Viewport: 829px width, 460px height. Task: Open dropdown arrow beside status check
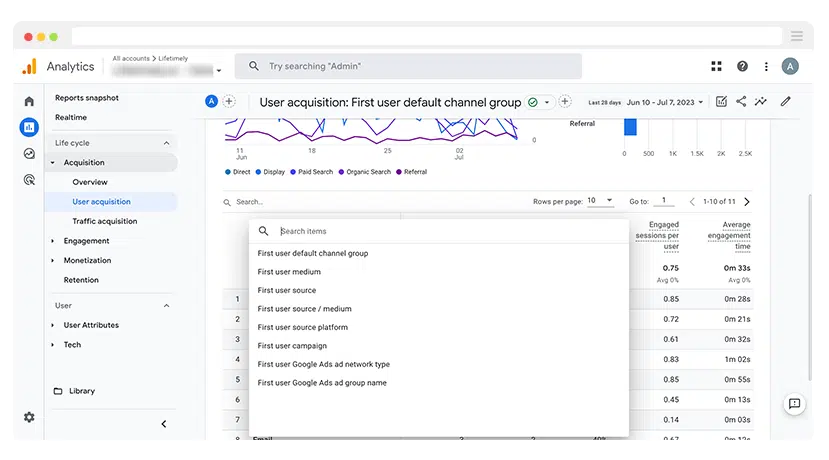pos(547,103)
